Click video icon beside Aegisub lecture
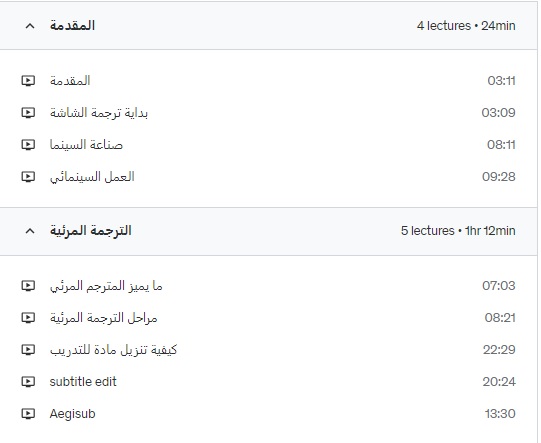 [x=28, y=414]
